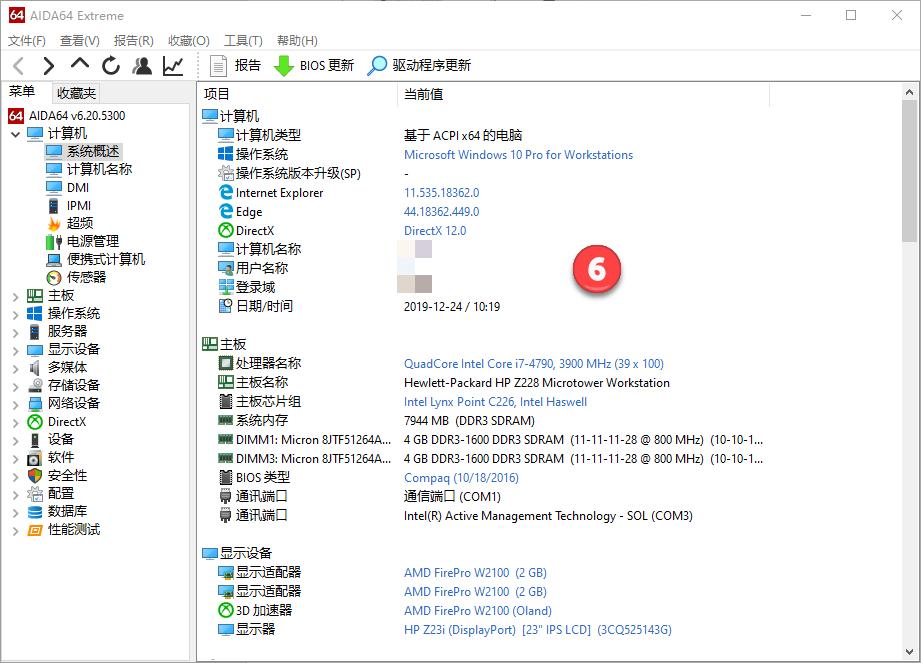Select the DMI tree item
The height and width of the screenshot is (663, 921).
[78, 187]
